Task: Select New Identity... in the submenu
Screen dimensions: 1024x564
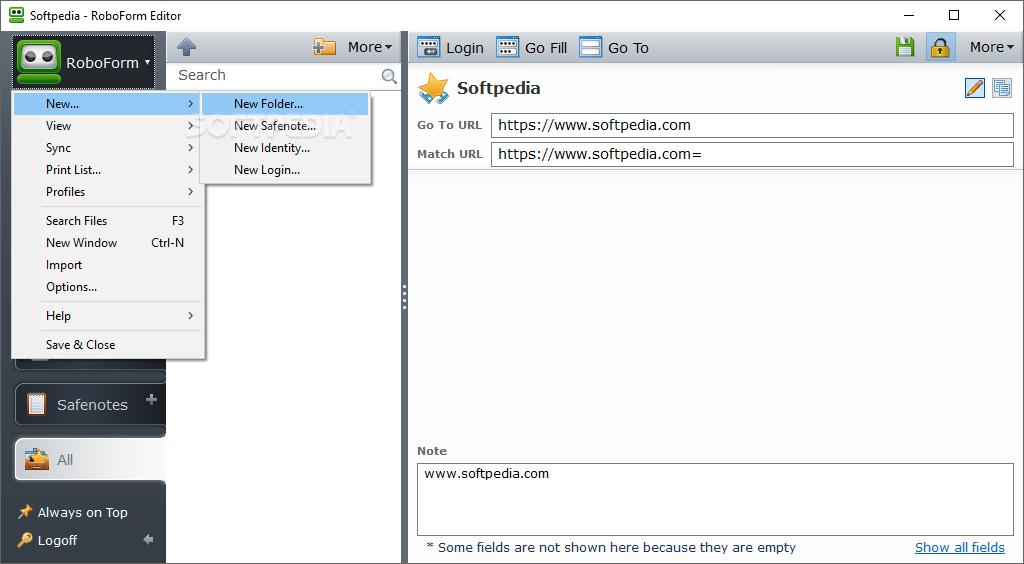Action: point(285,148)
